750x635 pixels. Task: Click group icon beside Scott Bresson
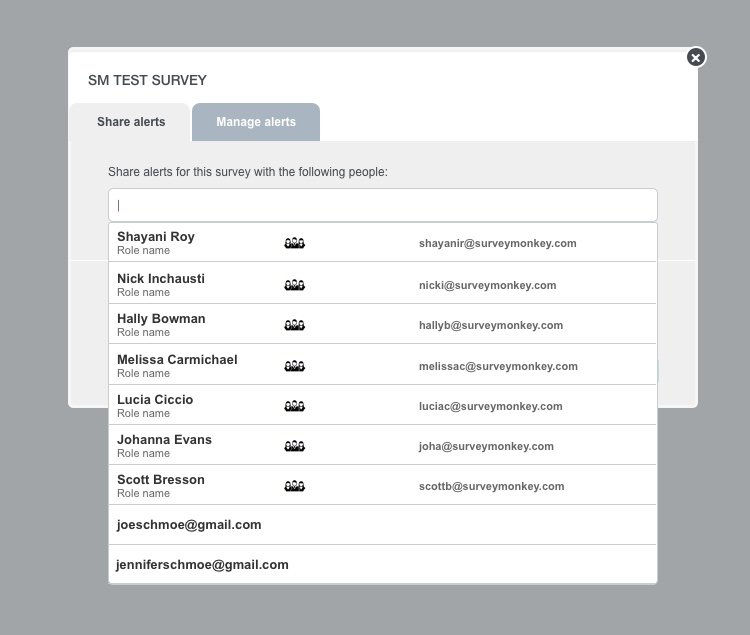pyautogui.click(x=295, y=486)
